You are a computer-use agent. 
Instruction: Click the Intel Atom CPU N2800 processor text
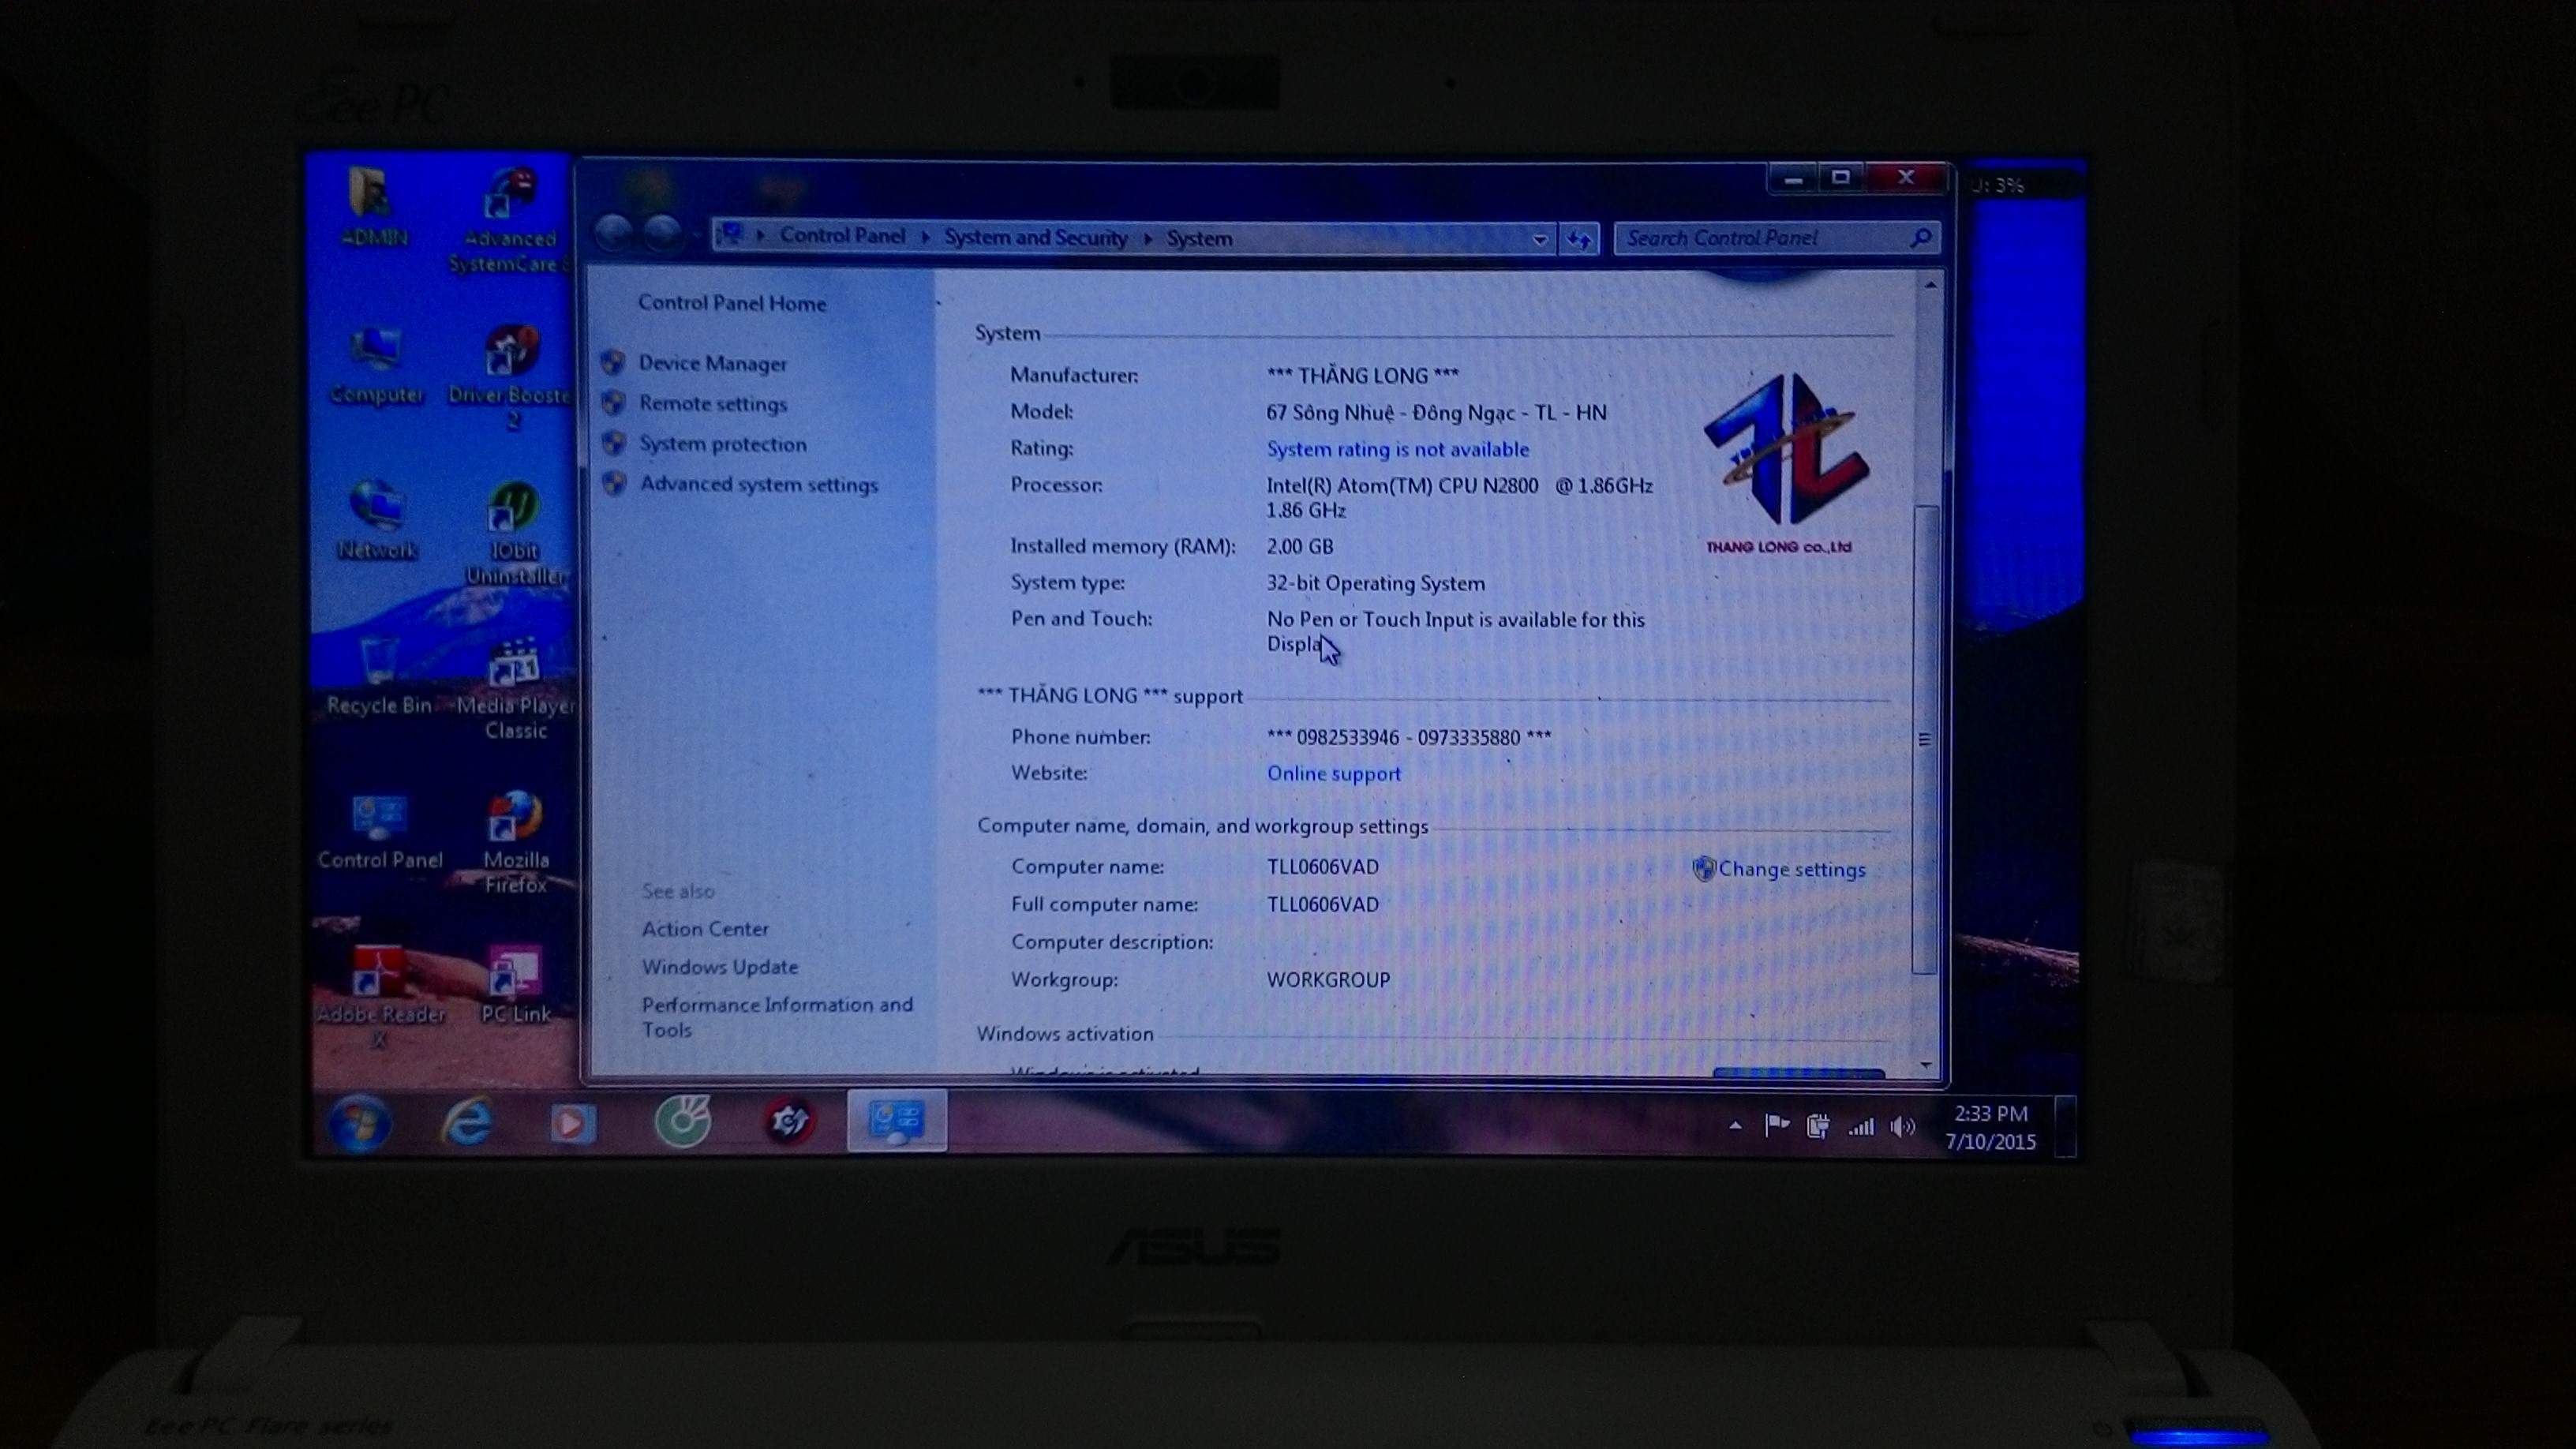click(x=1459, y=497)
